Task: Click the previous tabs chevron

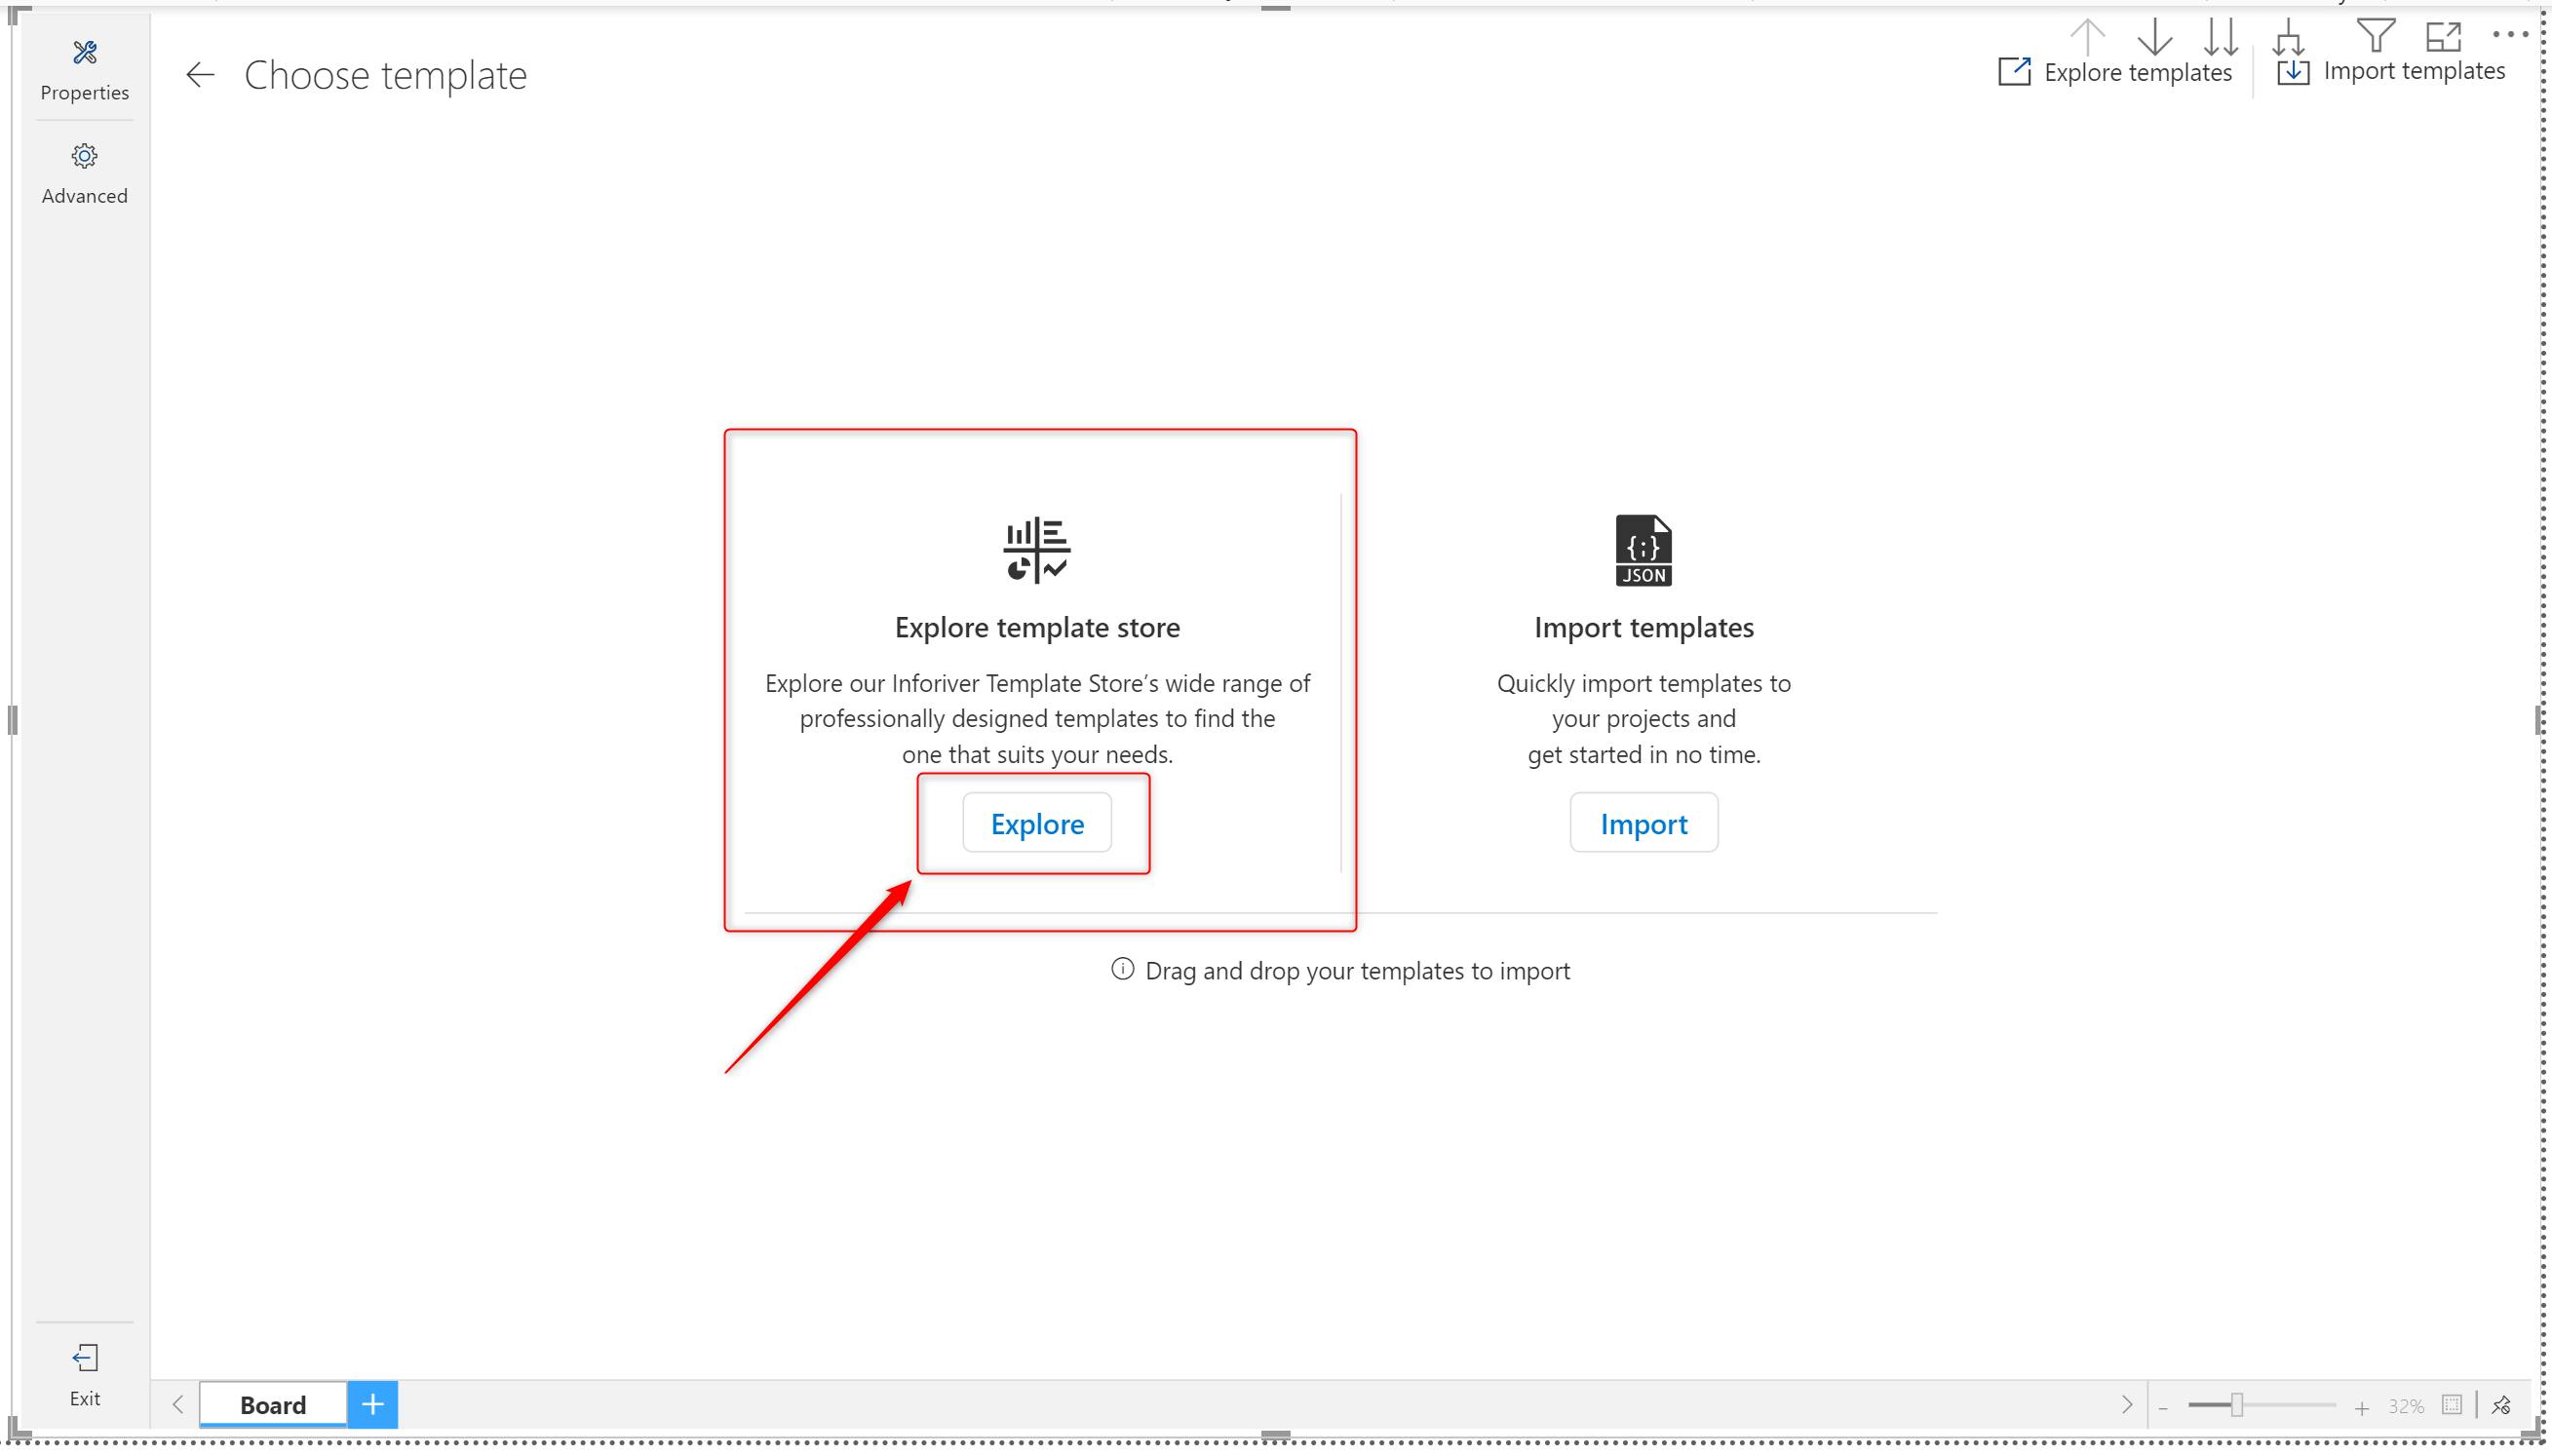Action: (178, 1404)
